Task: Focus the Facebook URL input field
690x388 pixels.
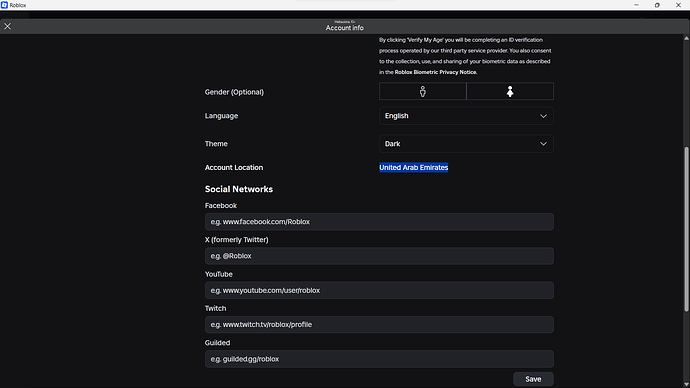Action: point(379,222)
